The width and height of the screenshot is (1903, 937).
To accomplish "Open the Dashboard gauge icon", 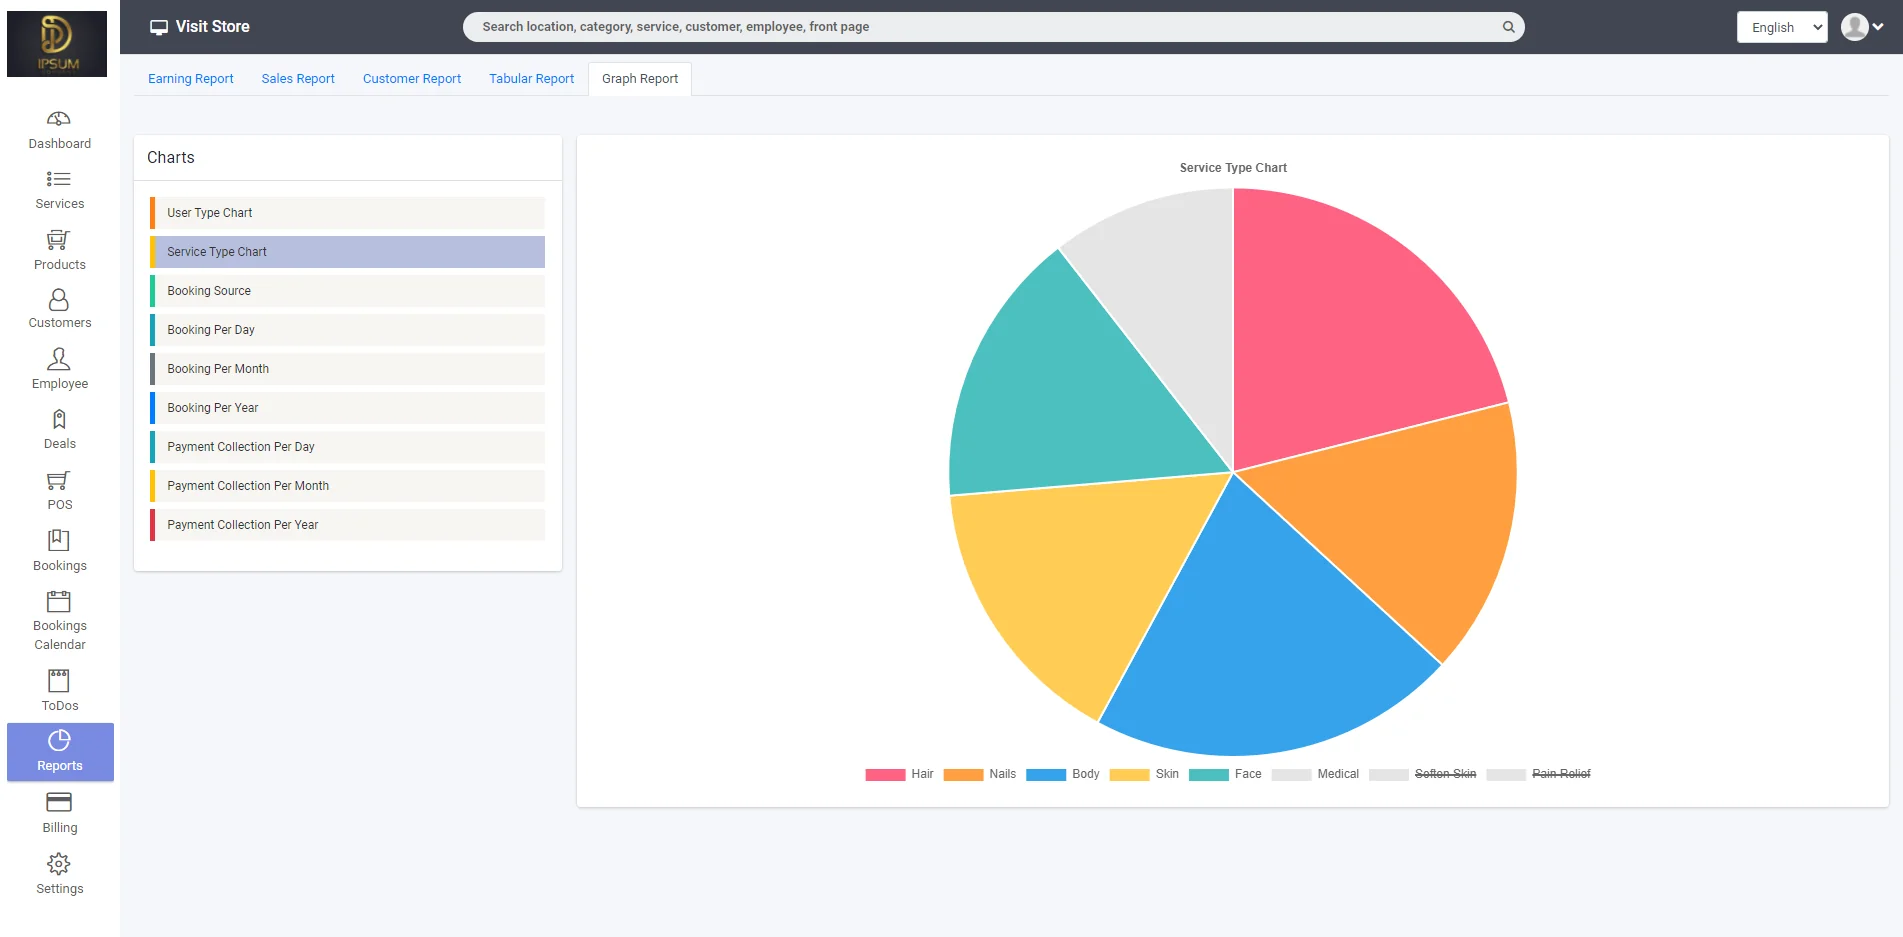I will [x=59, y=120].
